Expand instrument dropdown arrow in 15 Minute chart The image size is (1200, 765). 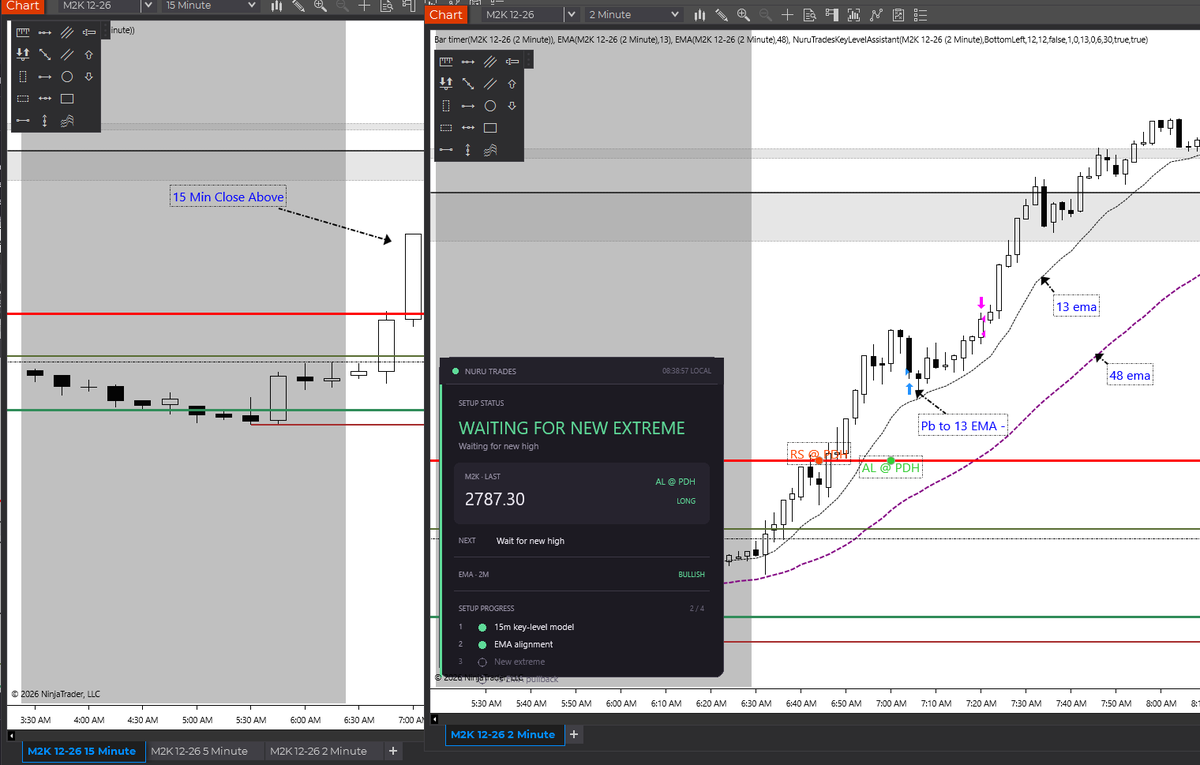(x=148, y=6)
